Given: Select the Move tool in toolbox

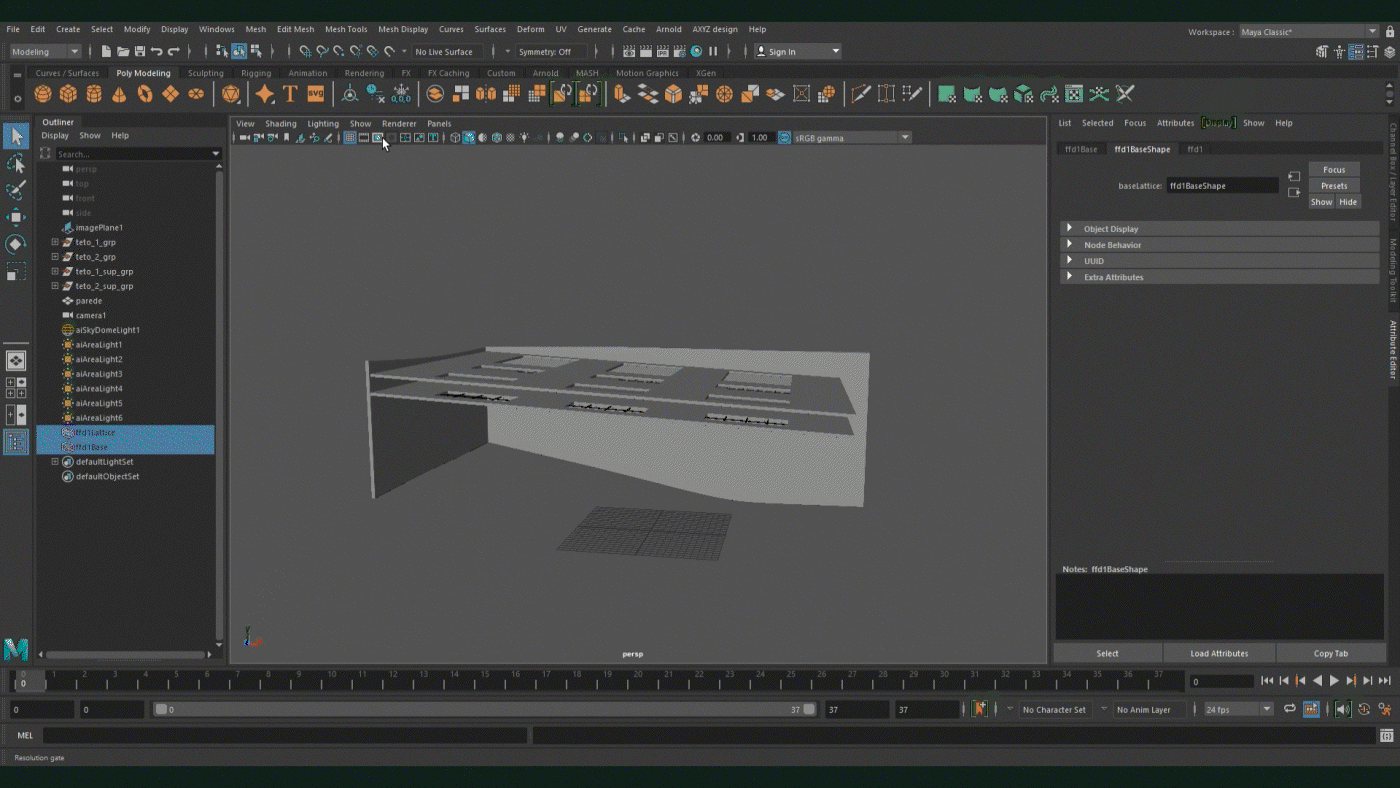Looking at the screenshot, I should (16, 217).
